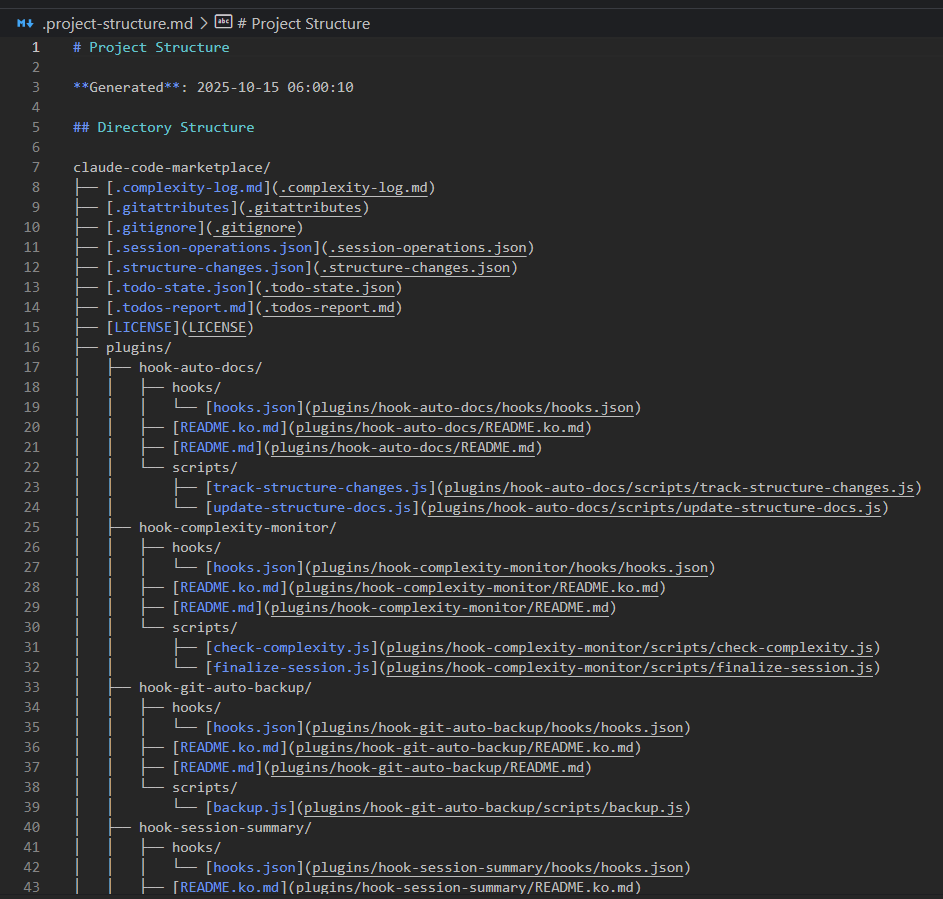Open finalize-session.js path link
Screen dimensions: 943x899
[630, 667]
